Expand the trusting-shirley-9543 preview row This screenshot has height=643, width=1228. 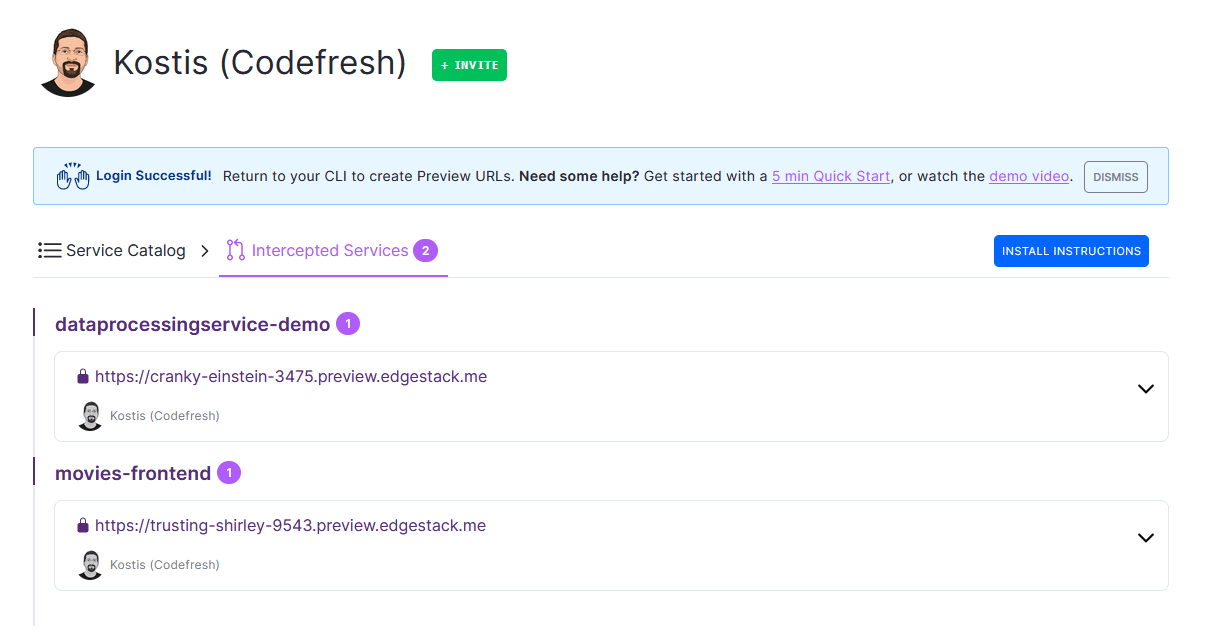(1146, 538)
